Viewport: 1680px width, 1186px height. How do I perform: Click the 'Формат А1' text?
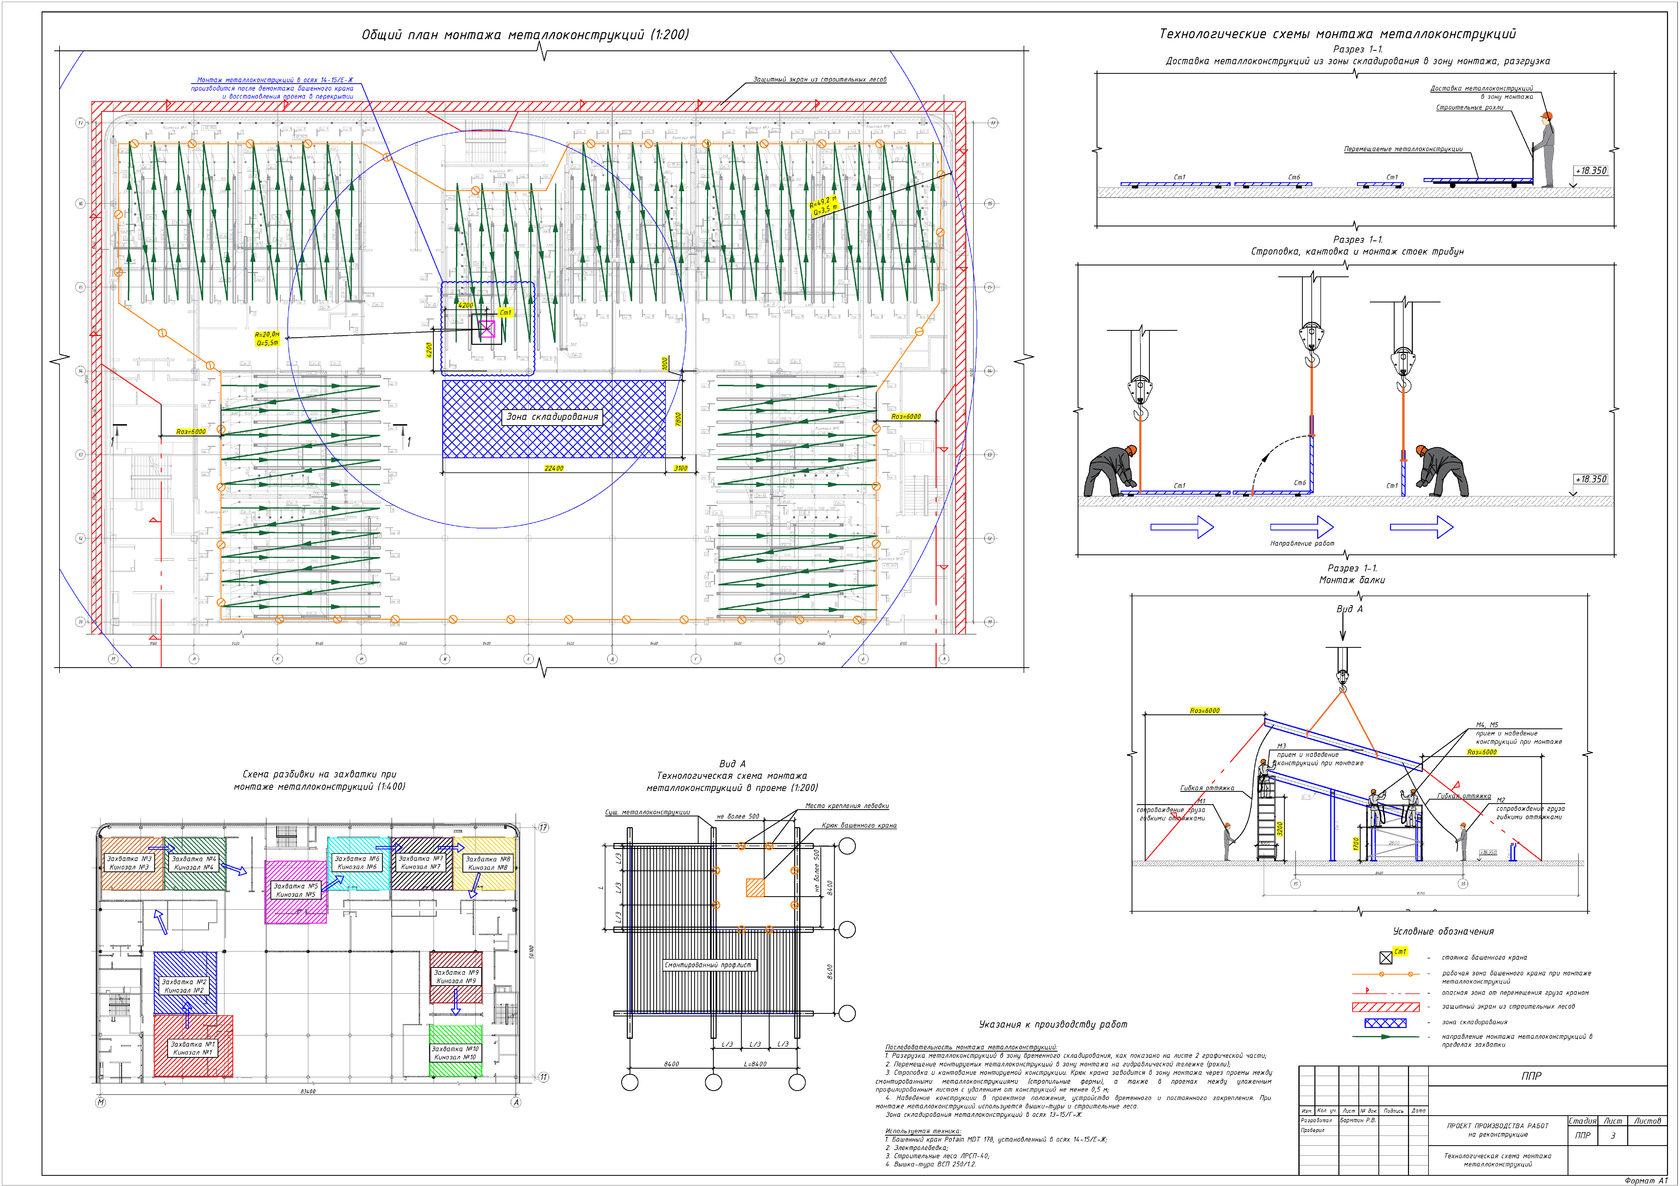1646,1181
